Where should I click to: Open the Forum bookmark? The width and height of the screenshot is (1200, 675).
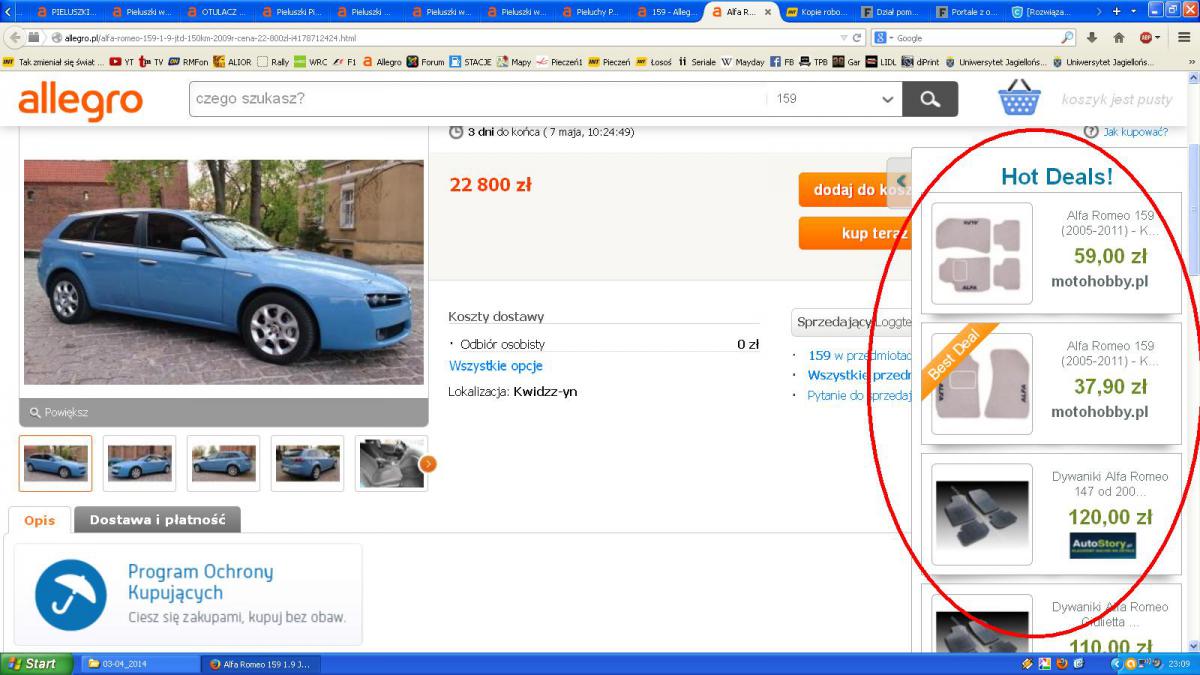(x=425, y=62)
